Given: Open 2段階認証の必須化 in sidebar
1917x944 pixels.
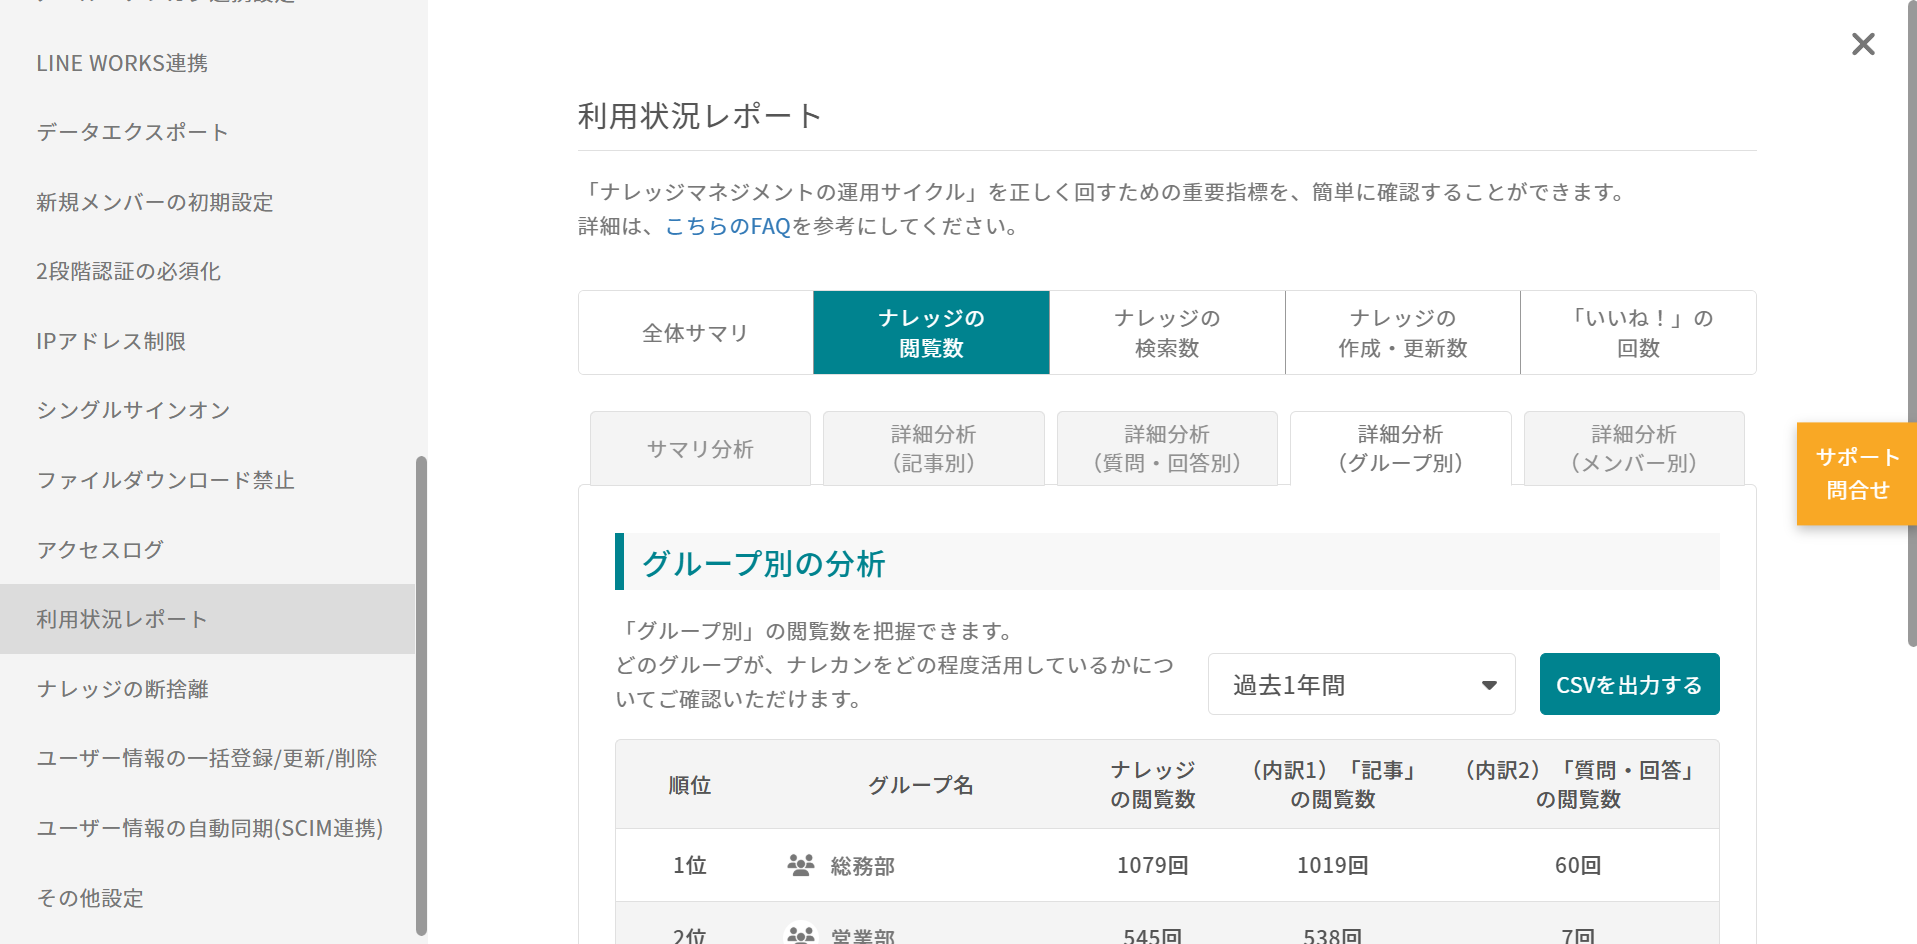Looking at the screenshot, I should [x=128, y=272].
